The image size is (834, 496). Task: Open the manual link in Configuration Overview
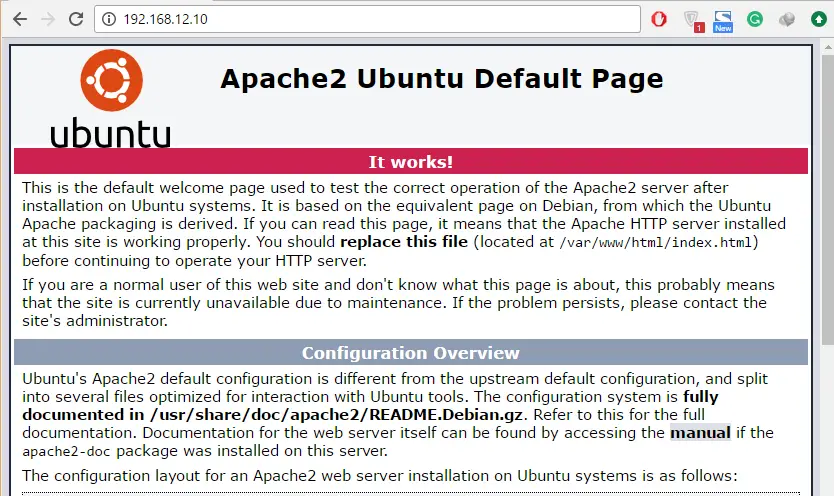click(700, 433)
